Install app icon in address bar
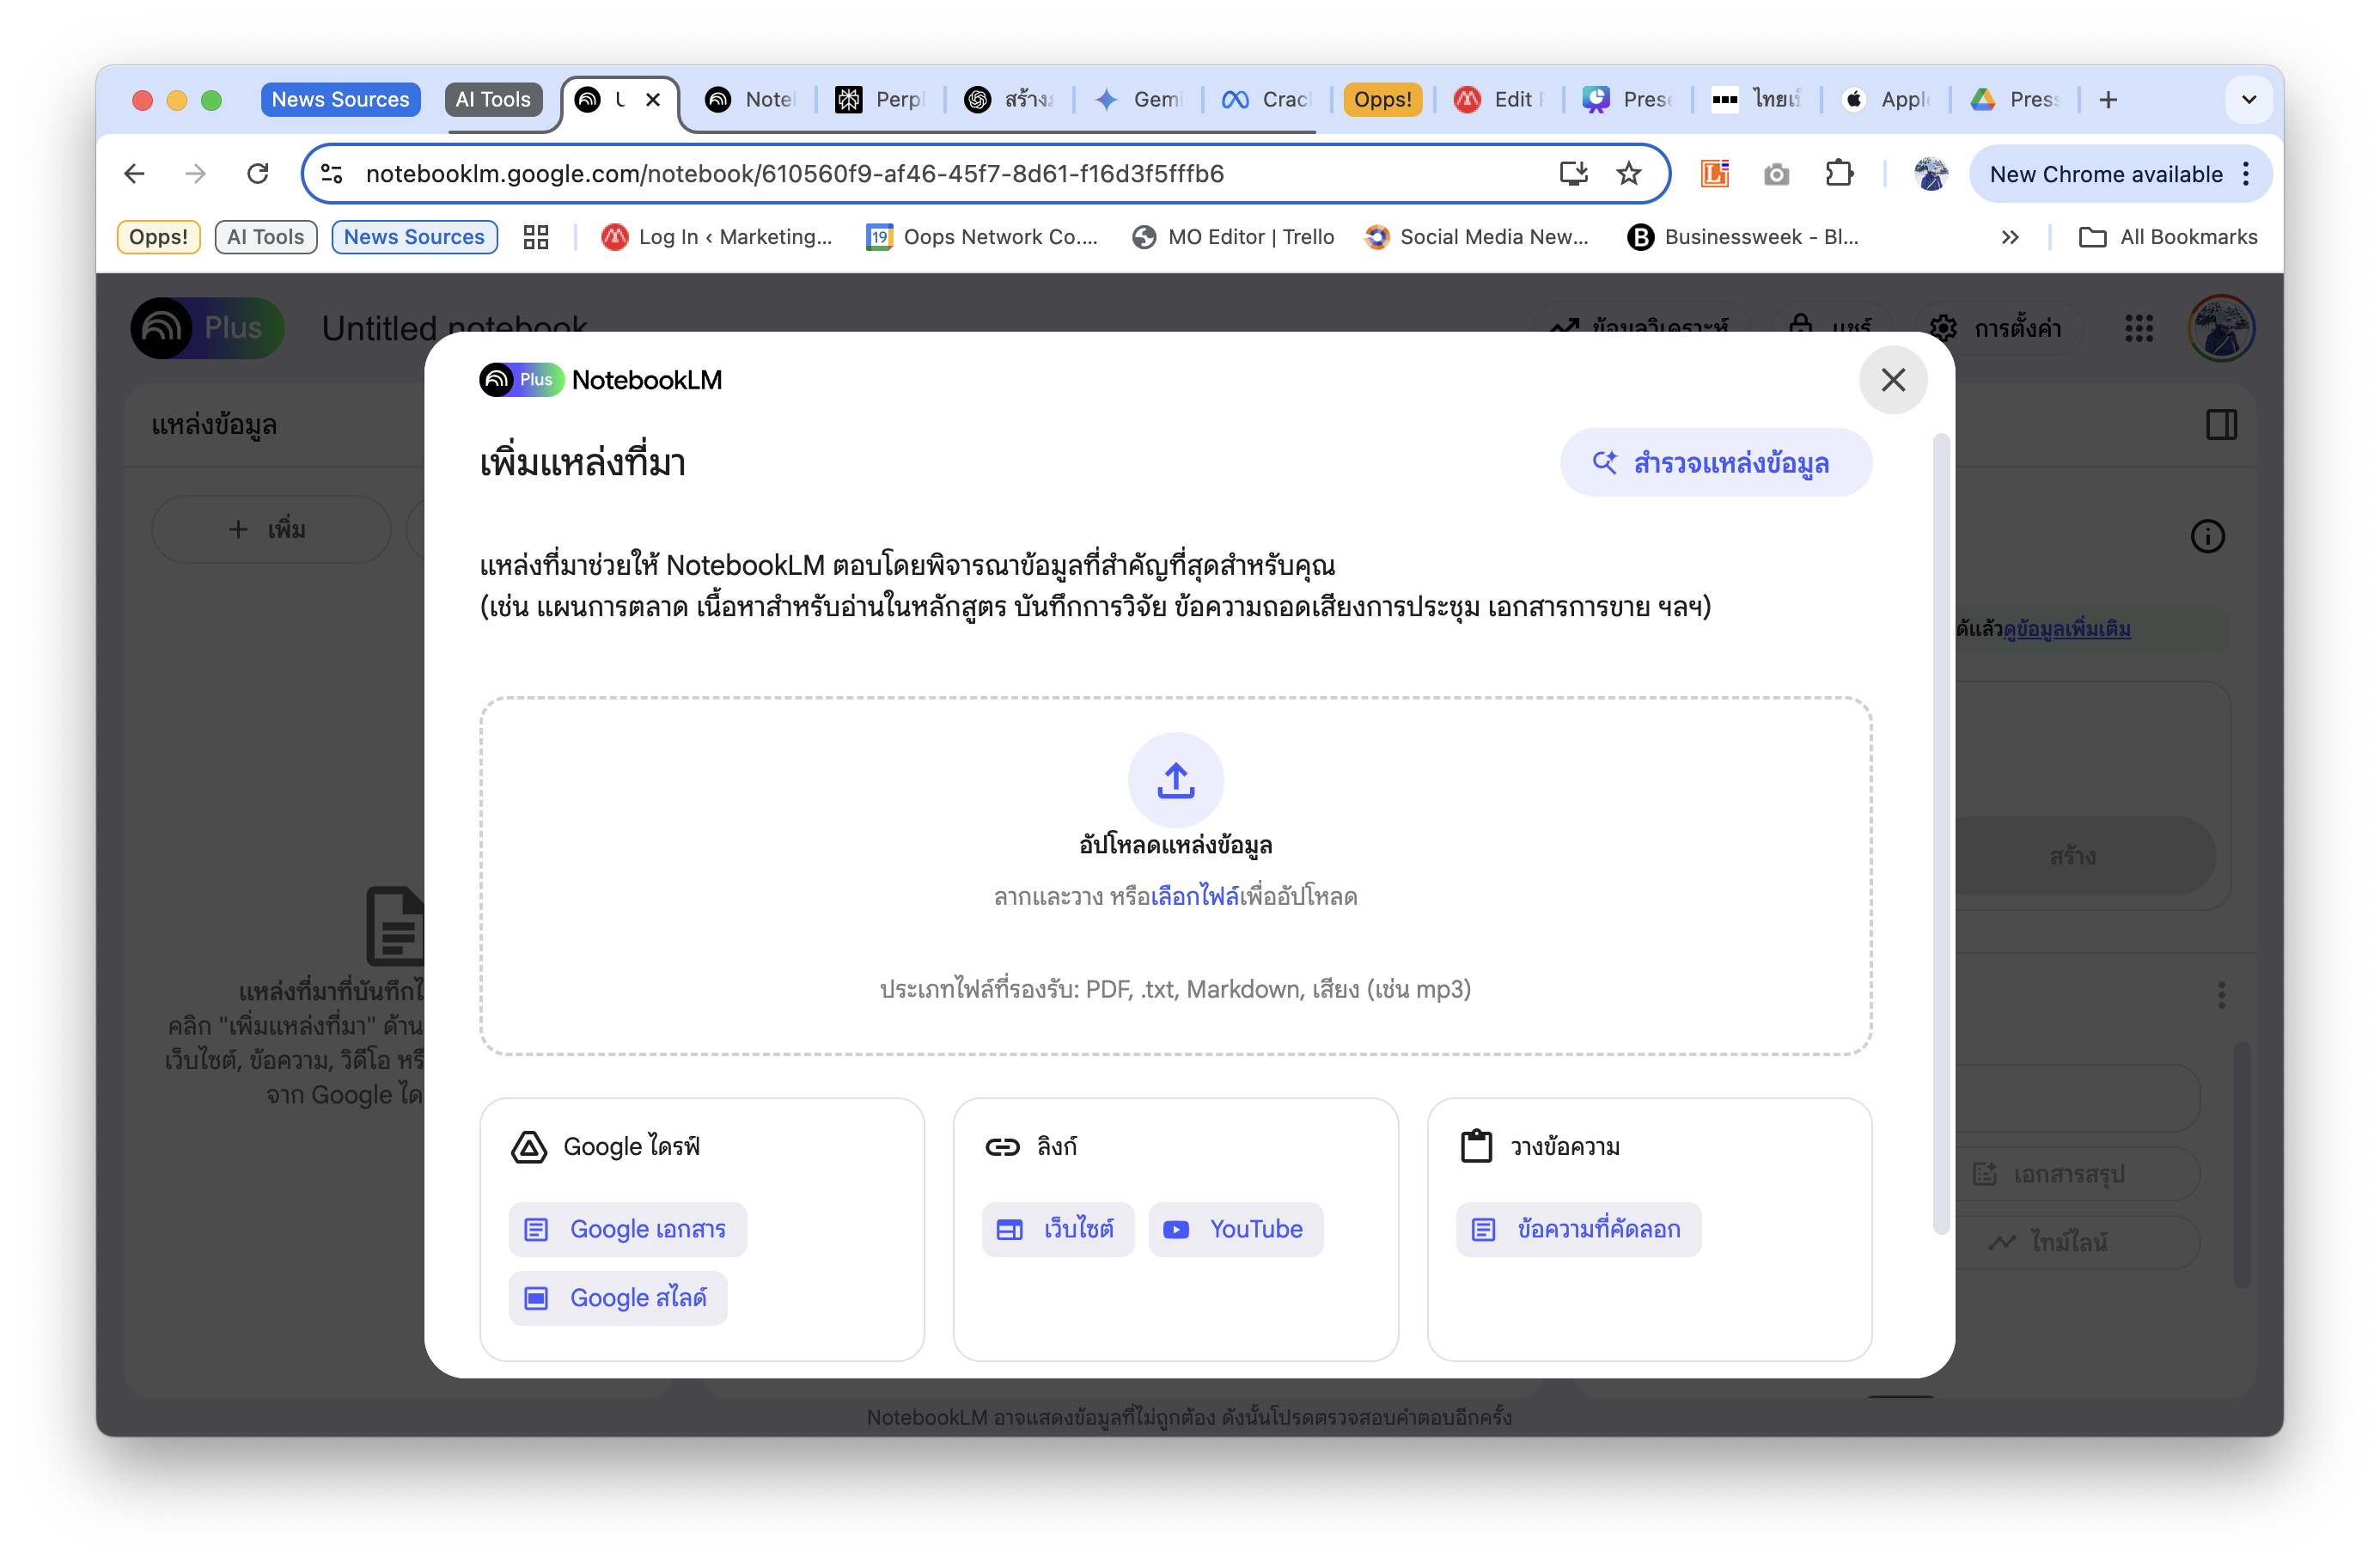2380x1564 pixels. pos(1573,174)
